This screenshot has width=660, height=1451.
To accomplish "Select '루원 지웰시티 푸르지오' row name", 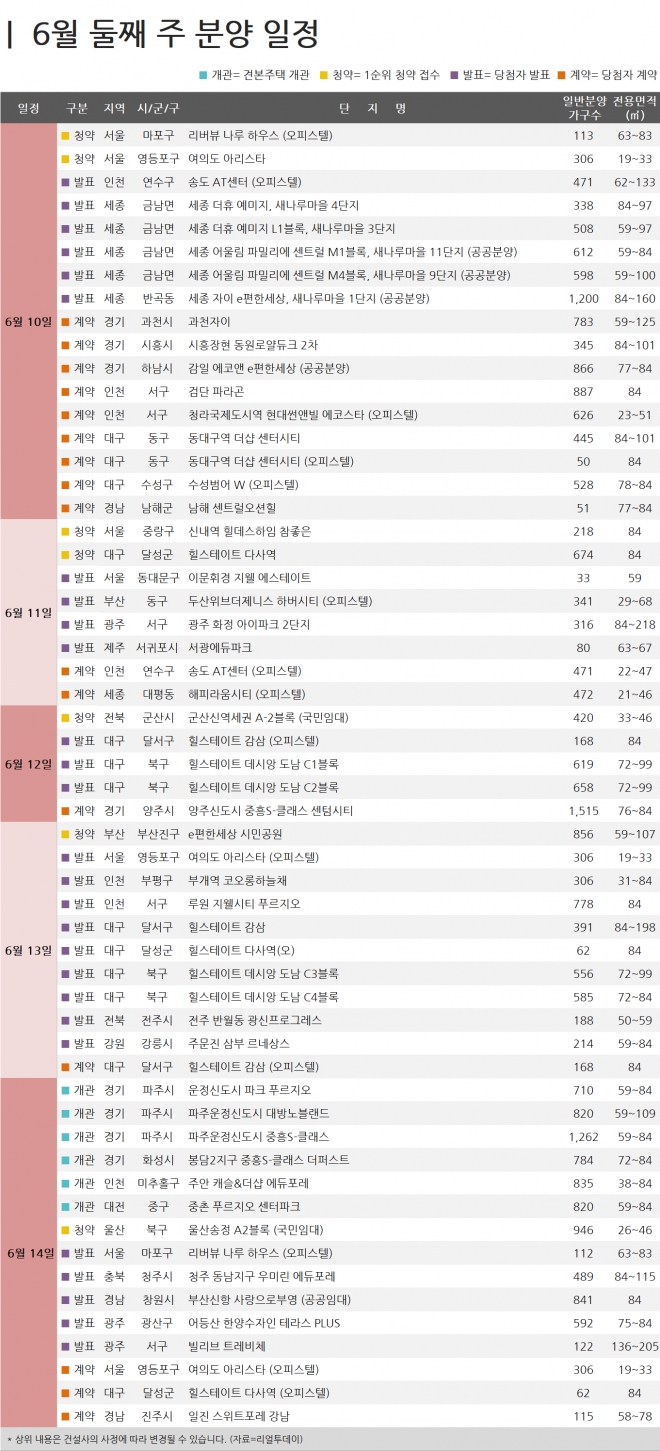I will click(243, 903).
